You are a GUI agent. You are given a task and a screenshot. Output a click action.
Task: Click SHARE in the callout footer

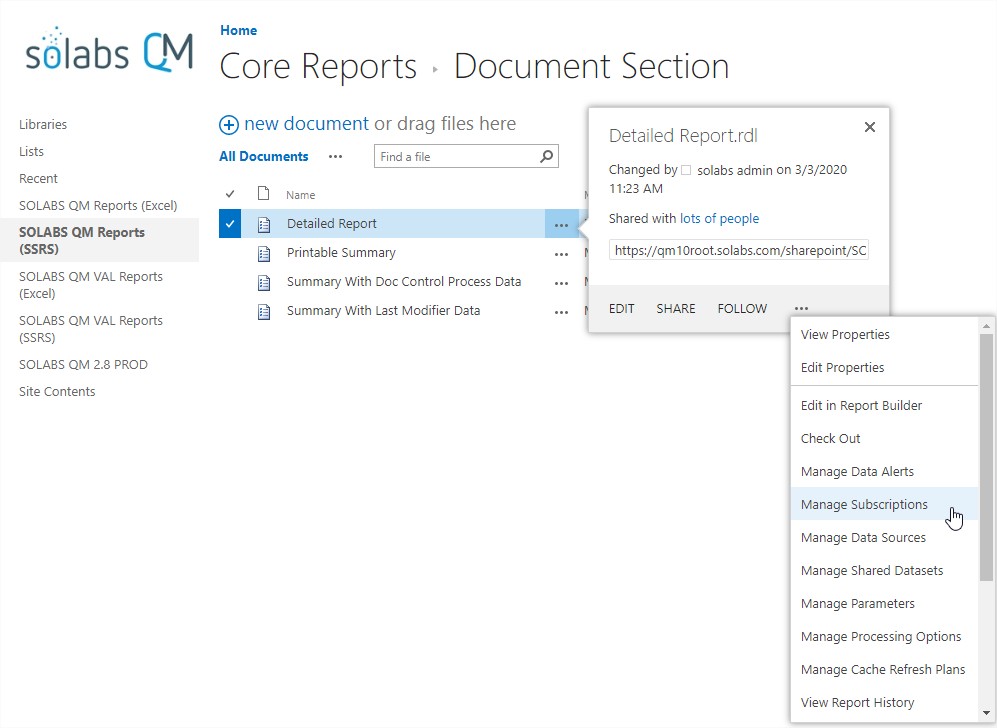point(676,308)
